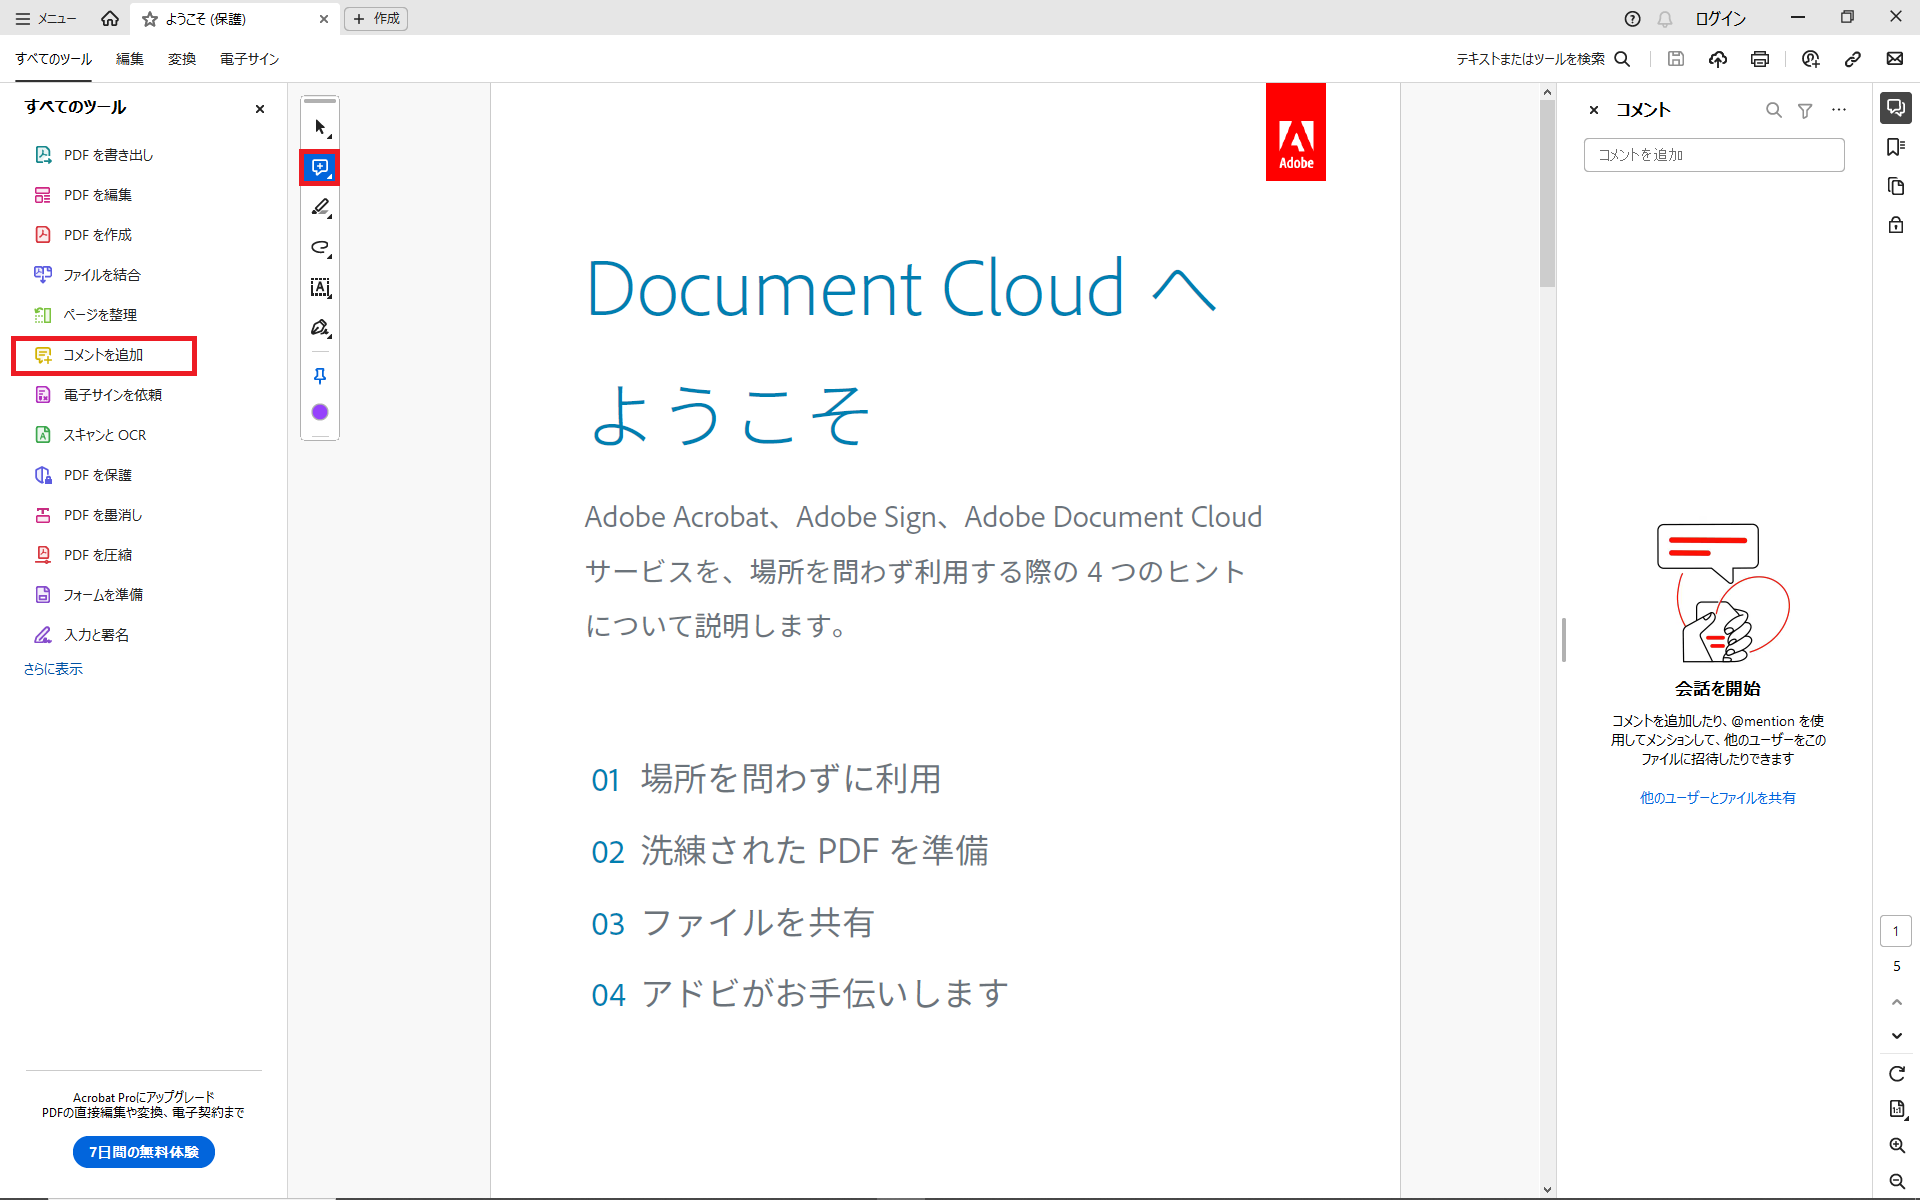
Task: Close the すべてのツール panel
Action: 260,108
